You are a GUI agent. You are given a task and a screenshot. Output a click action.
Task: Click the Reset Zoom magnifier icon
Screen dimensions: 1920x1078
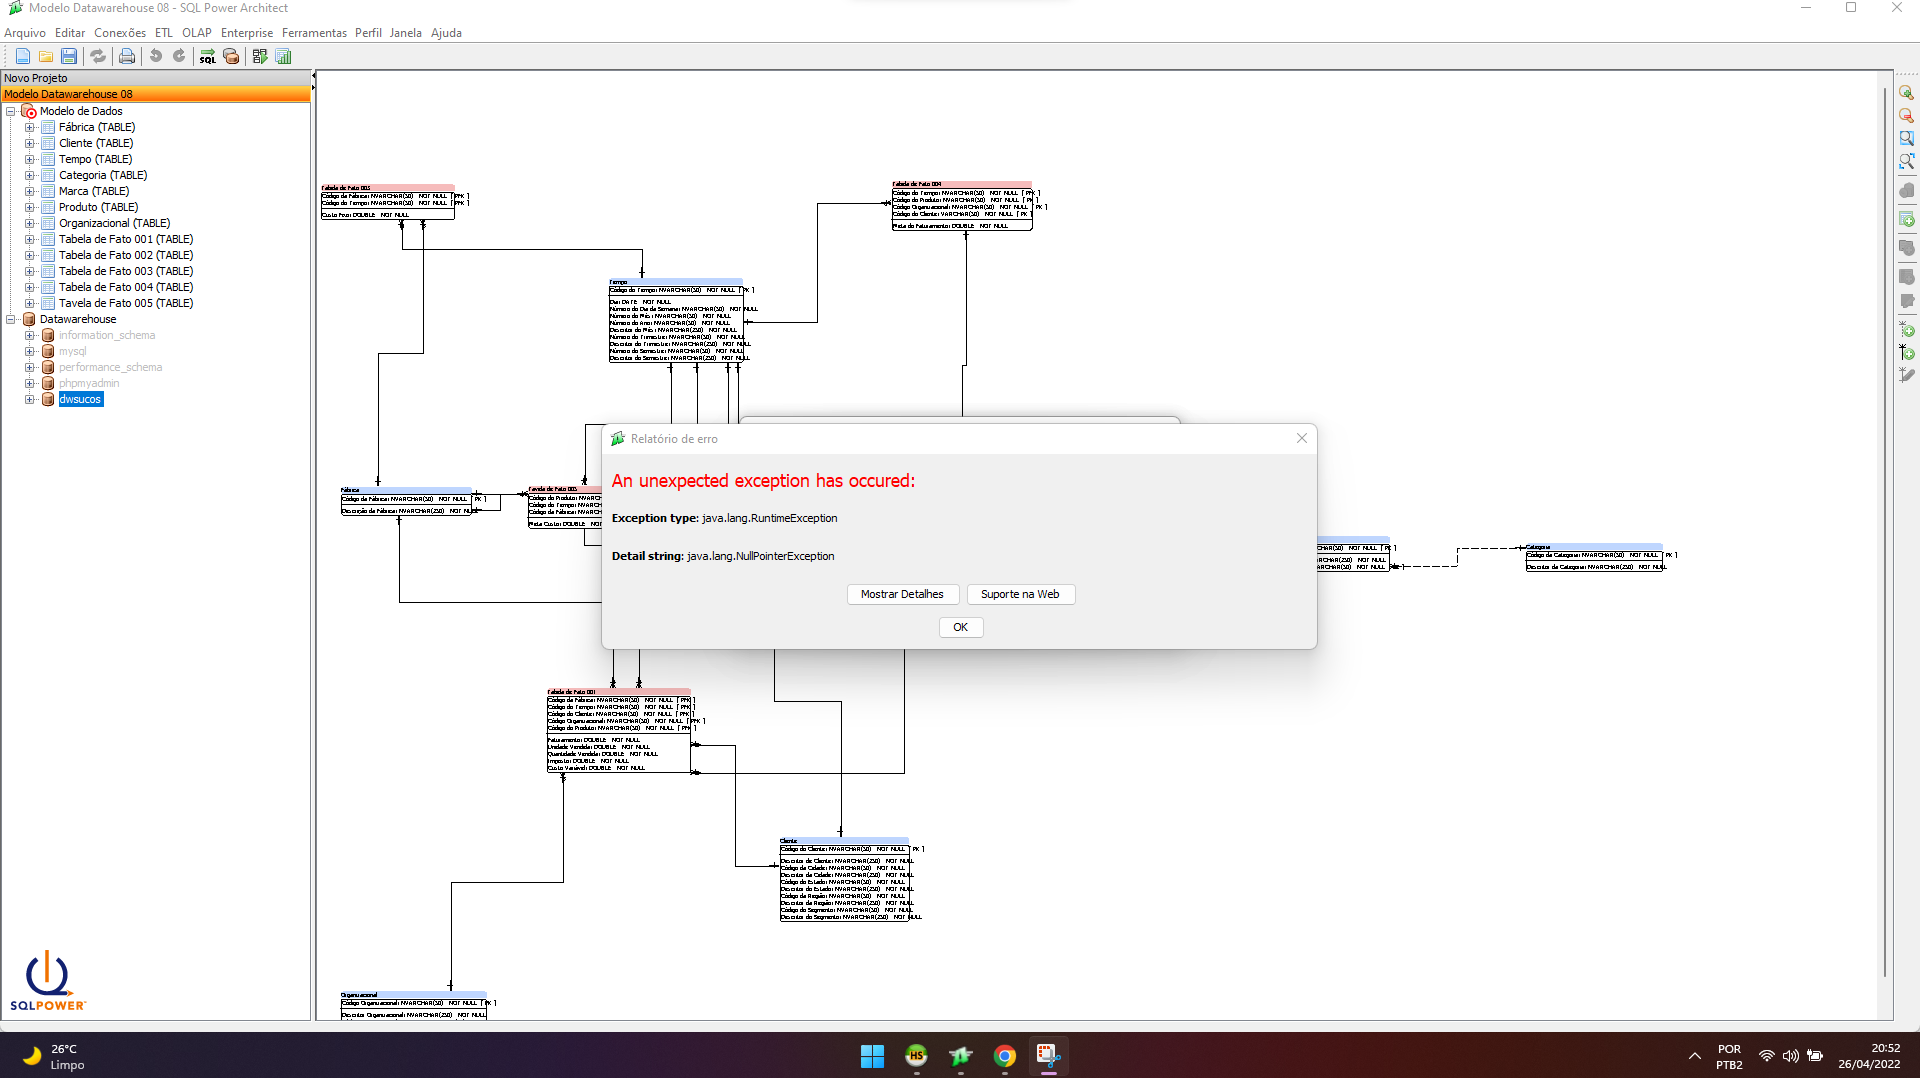point(1906,138)
